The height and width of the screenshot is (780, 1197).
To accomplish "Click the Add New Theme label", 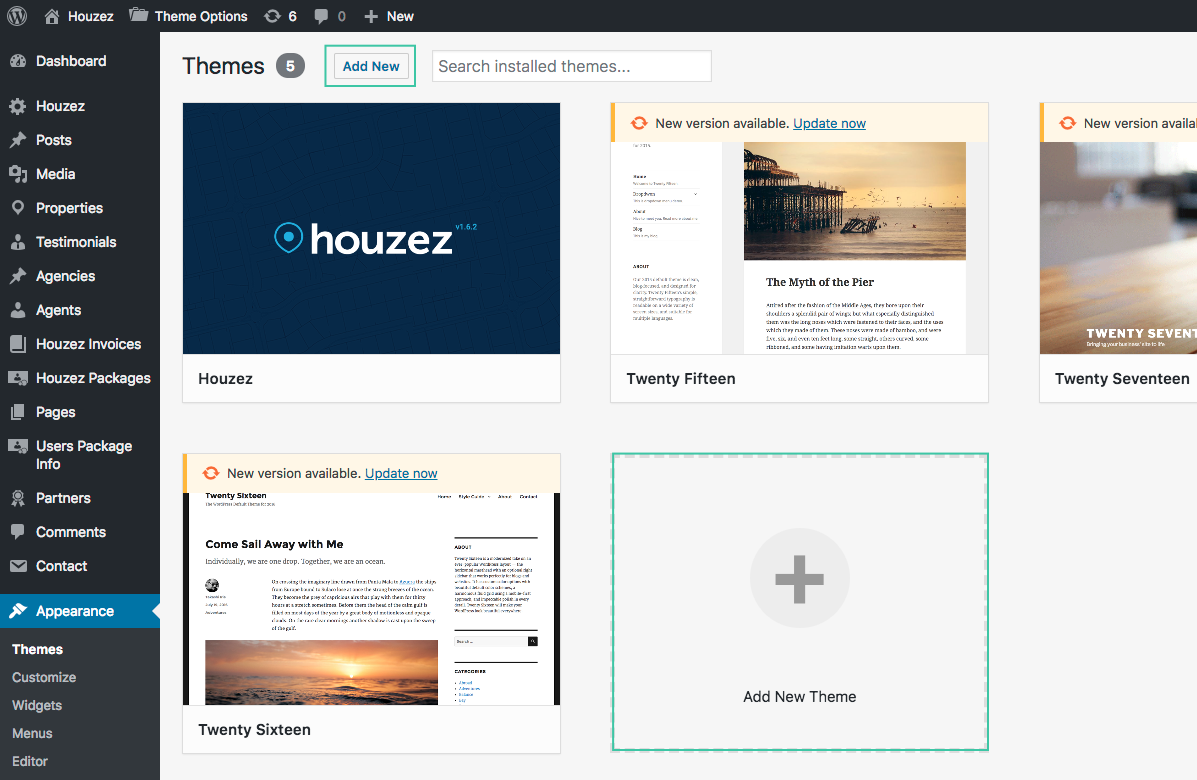I will pos(799,697).
